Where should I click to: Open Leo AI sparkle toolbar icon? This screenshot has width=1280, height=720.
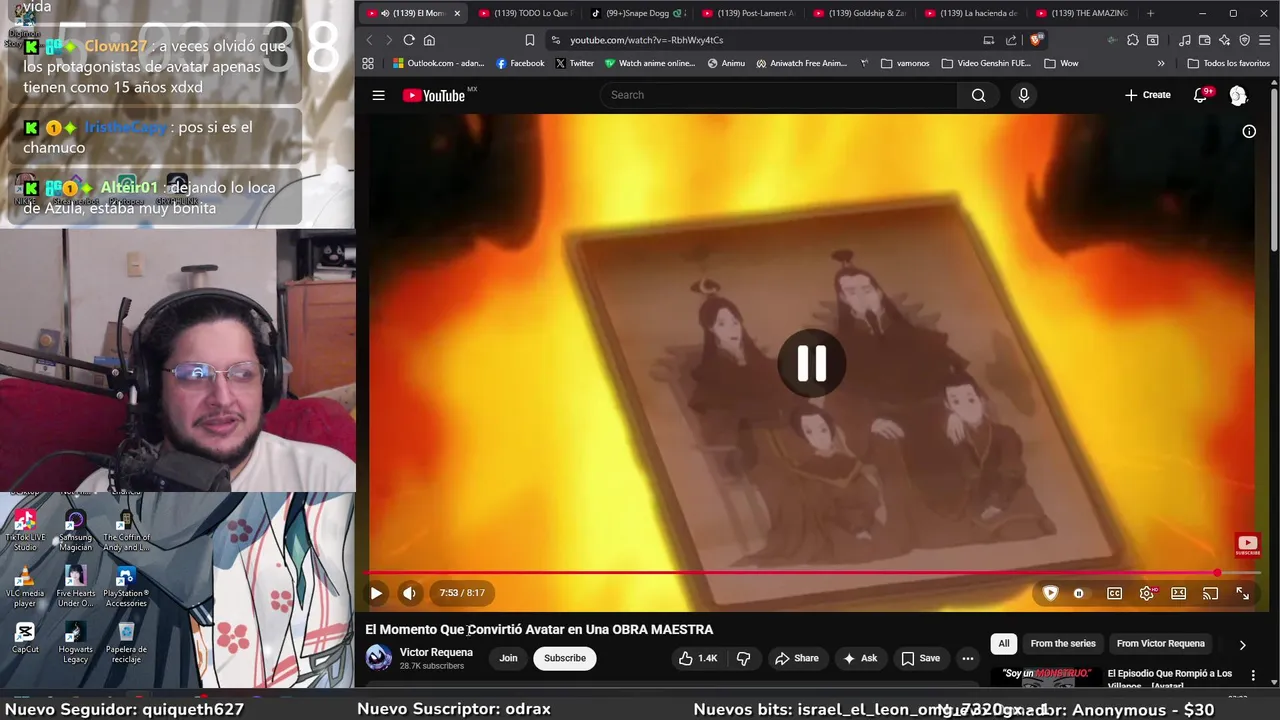[1224, 40]
